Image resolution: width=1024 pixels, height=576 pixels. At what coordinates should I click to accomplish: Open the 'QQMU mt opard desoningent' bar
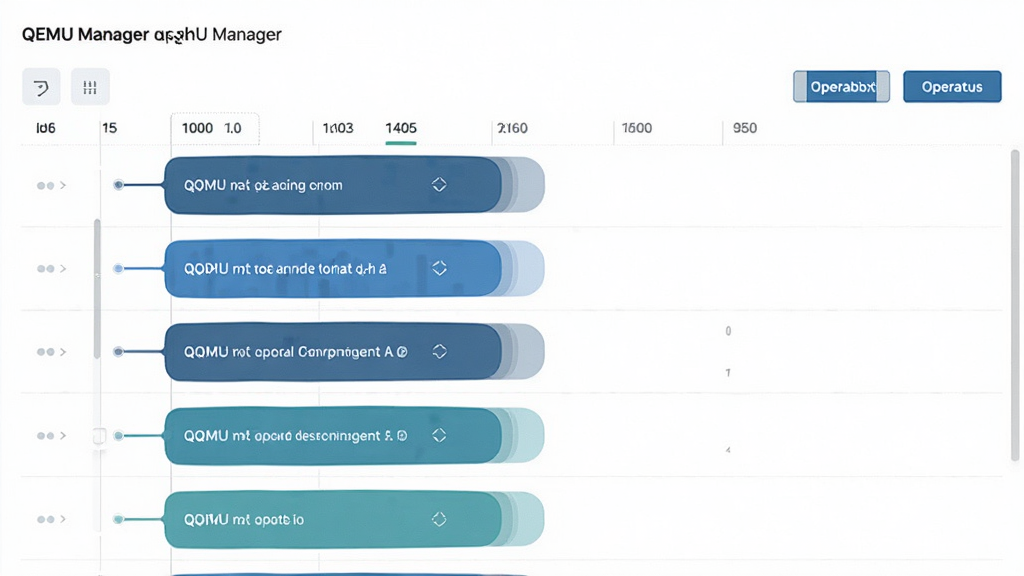coord(333,436)
